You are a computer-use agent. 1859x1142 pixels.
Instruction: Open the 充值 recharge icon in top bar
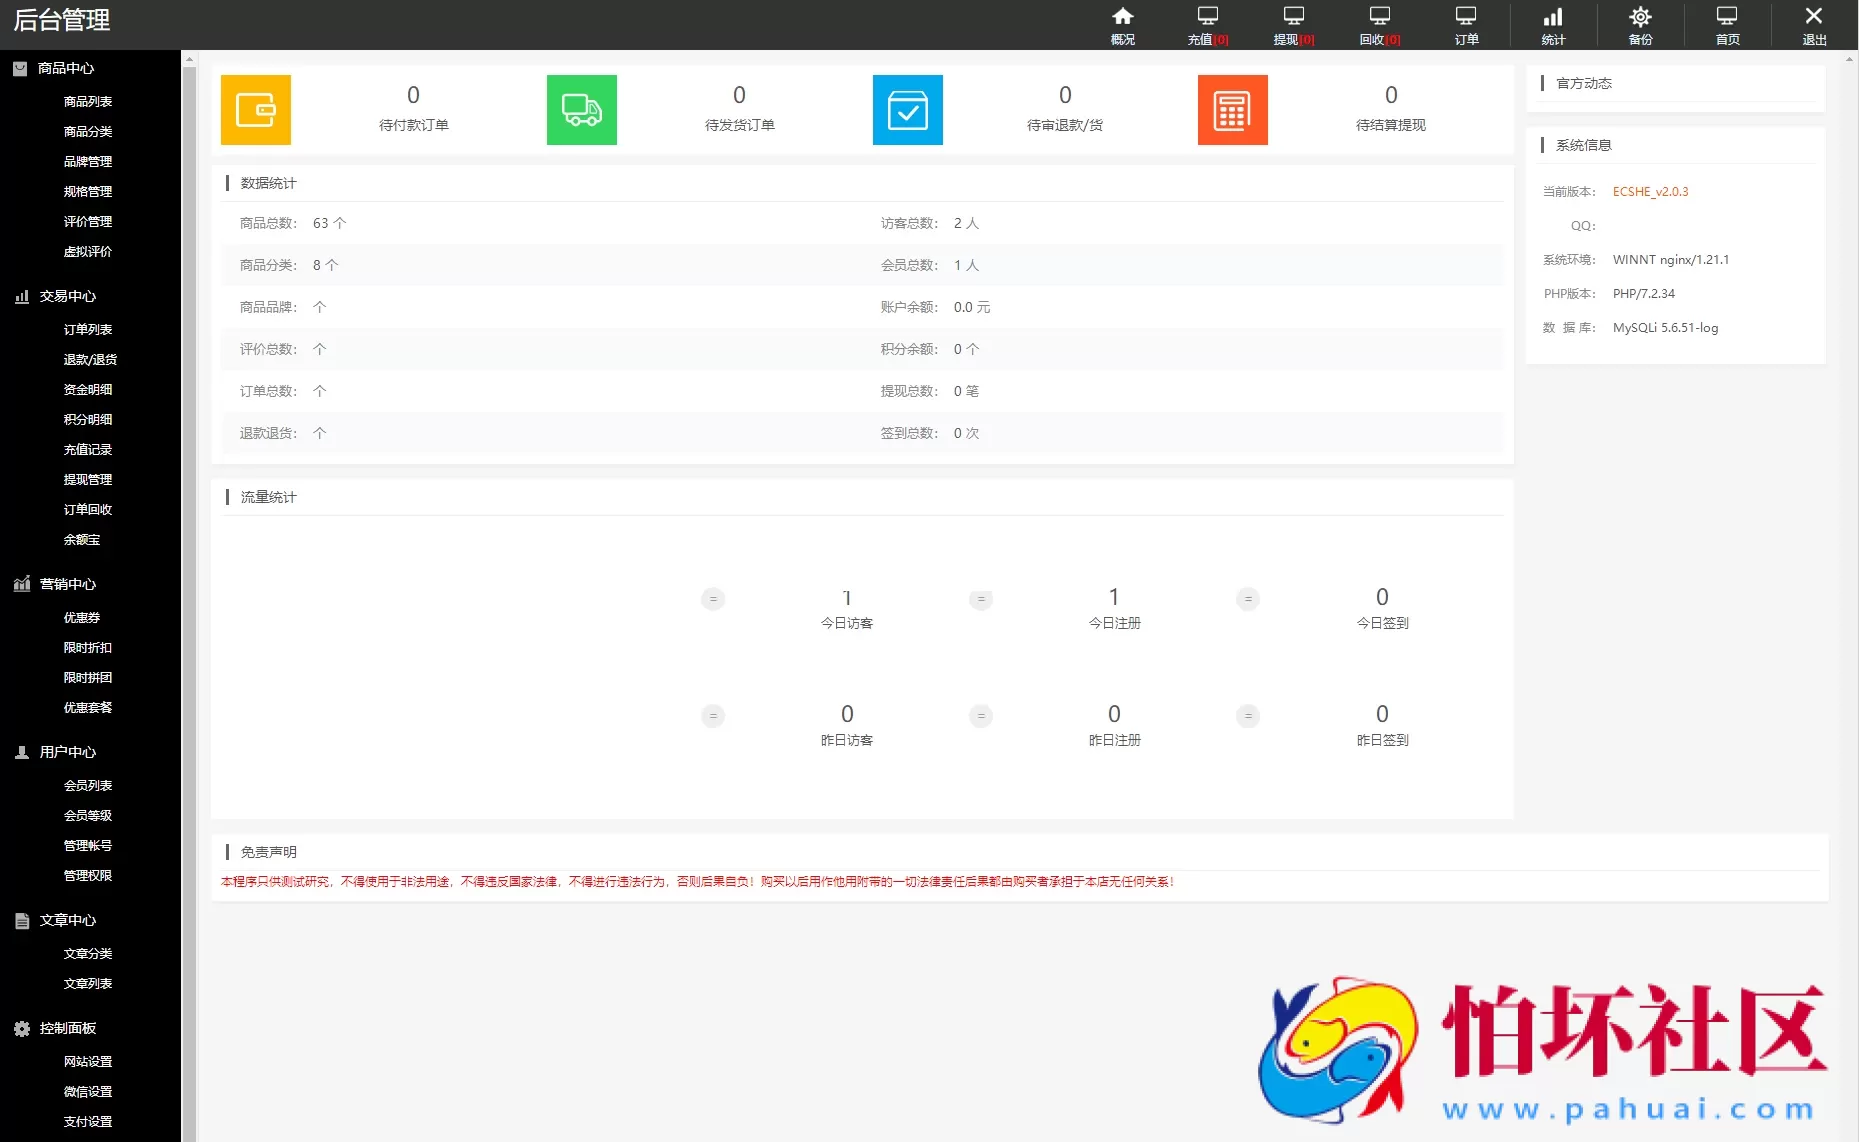1207,25
